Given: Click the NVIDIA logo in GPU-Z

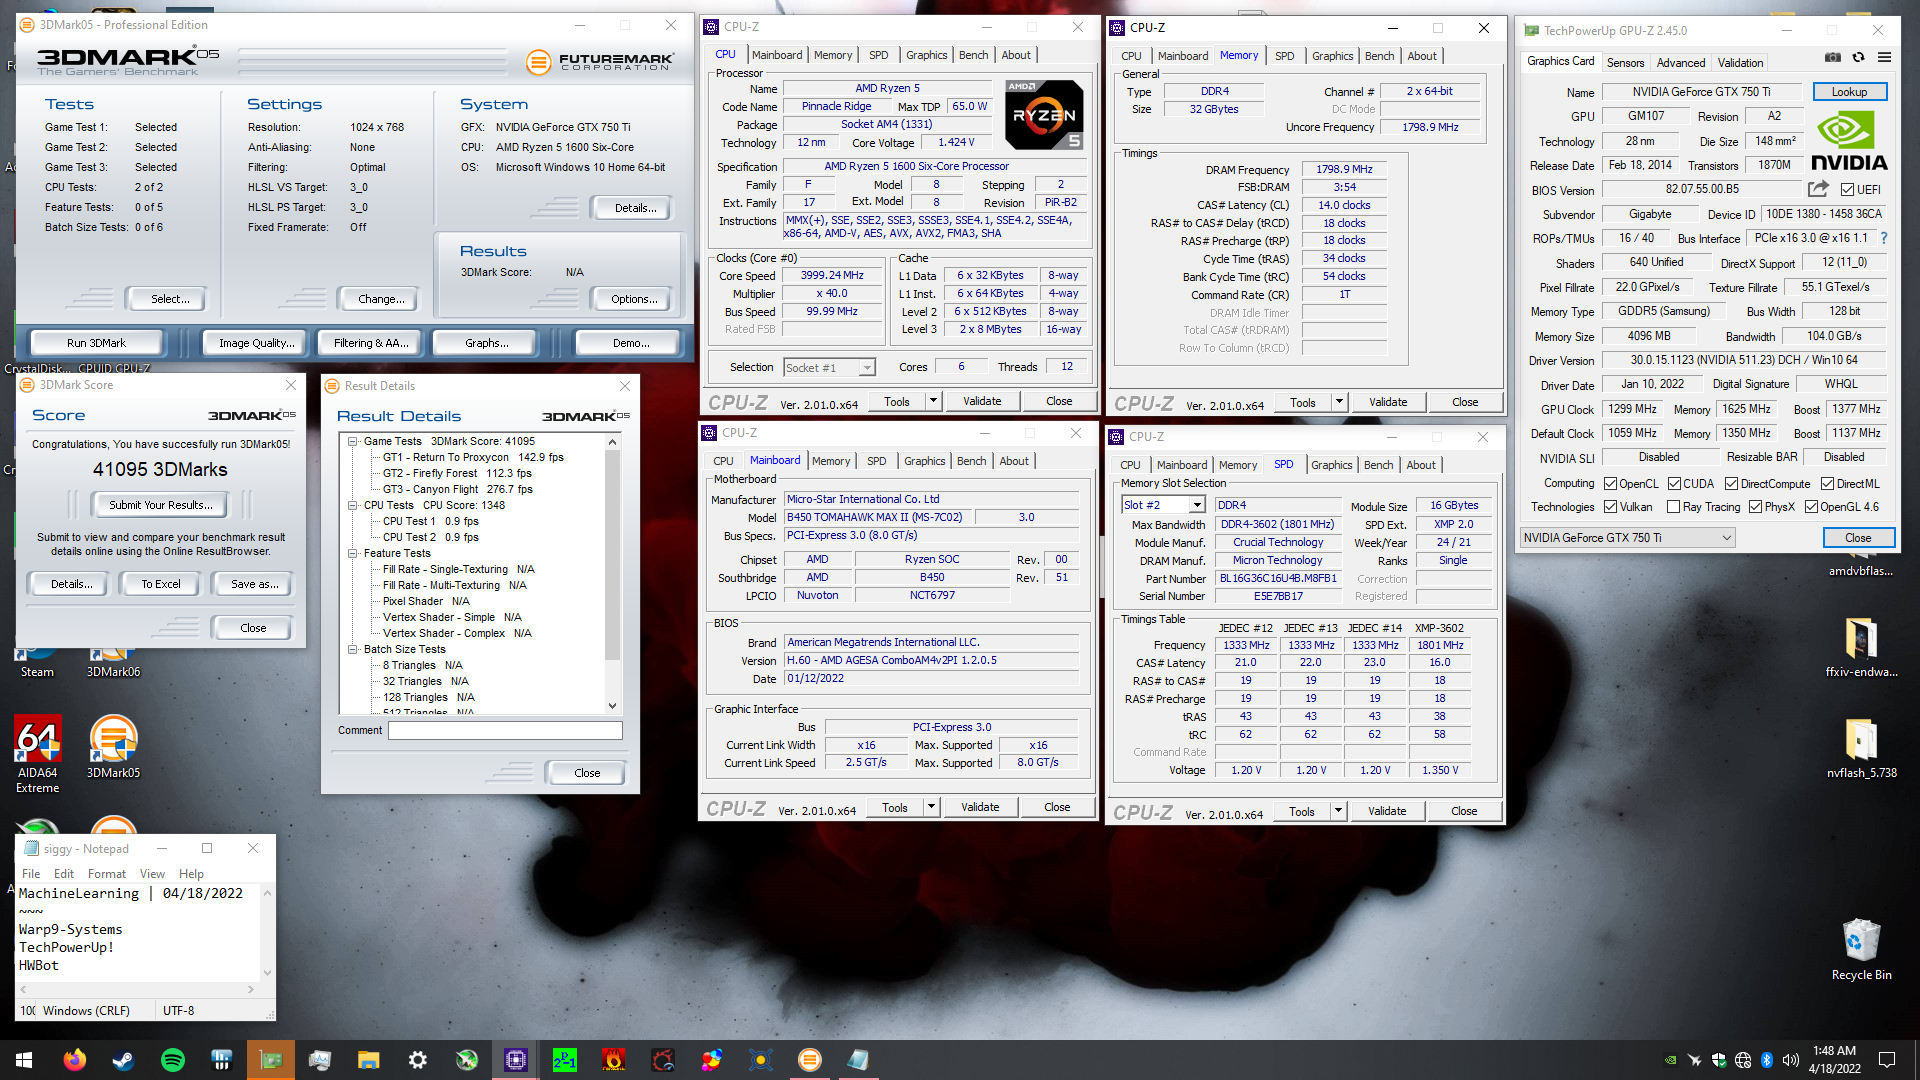Looking at the screenshot, I should [x=1849, y=141].
